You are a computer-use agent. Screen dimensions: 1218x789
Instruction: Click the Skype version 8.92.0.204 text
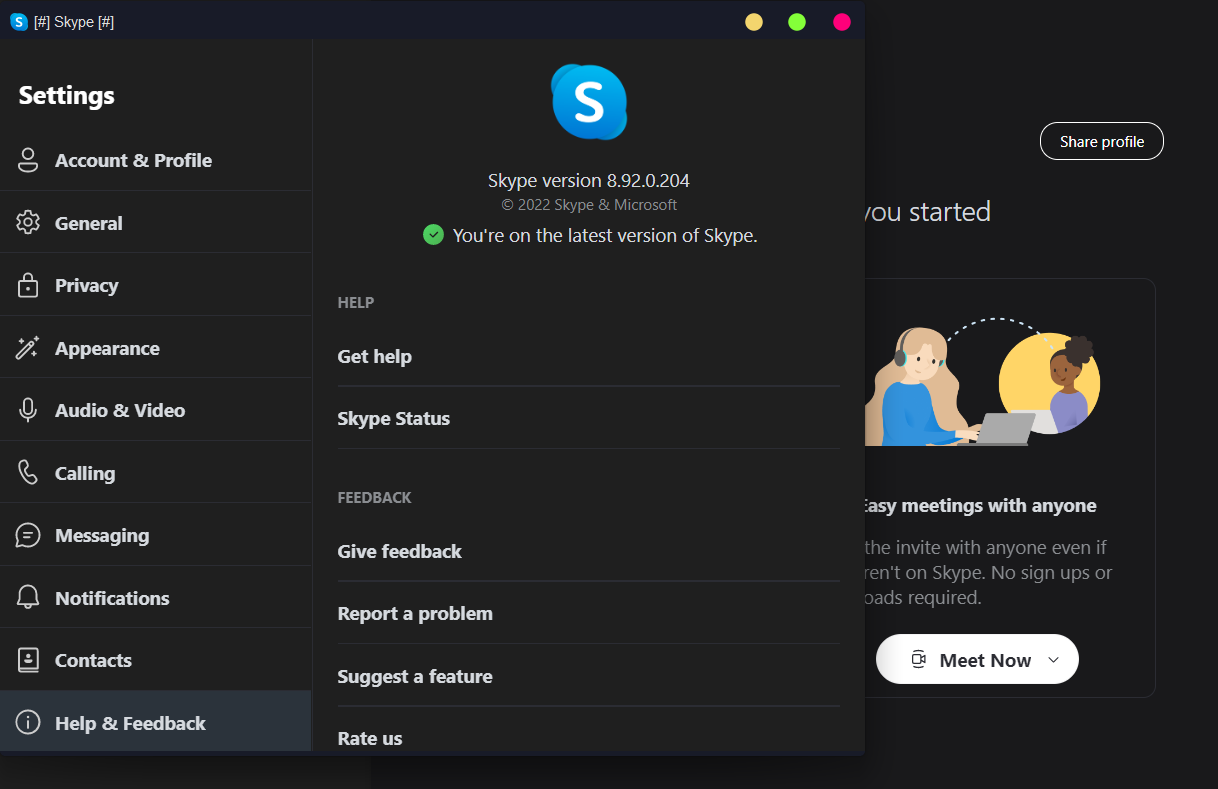(589, 181)
